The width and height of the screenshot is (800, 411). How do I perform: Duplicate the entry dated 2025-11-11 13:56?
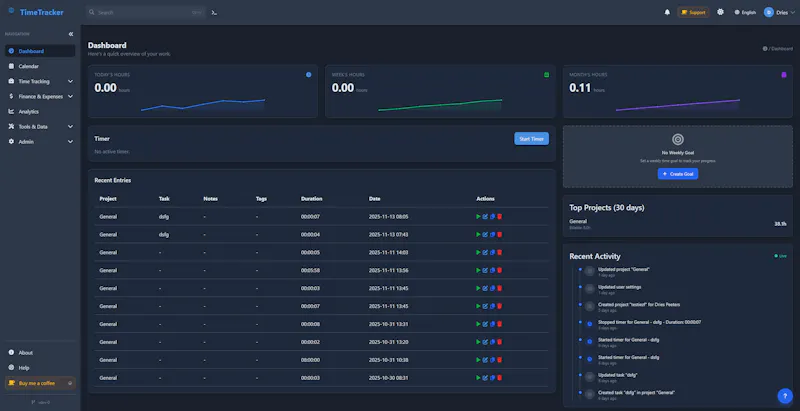(x=492, y=270)
